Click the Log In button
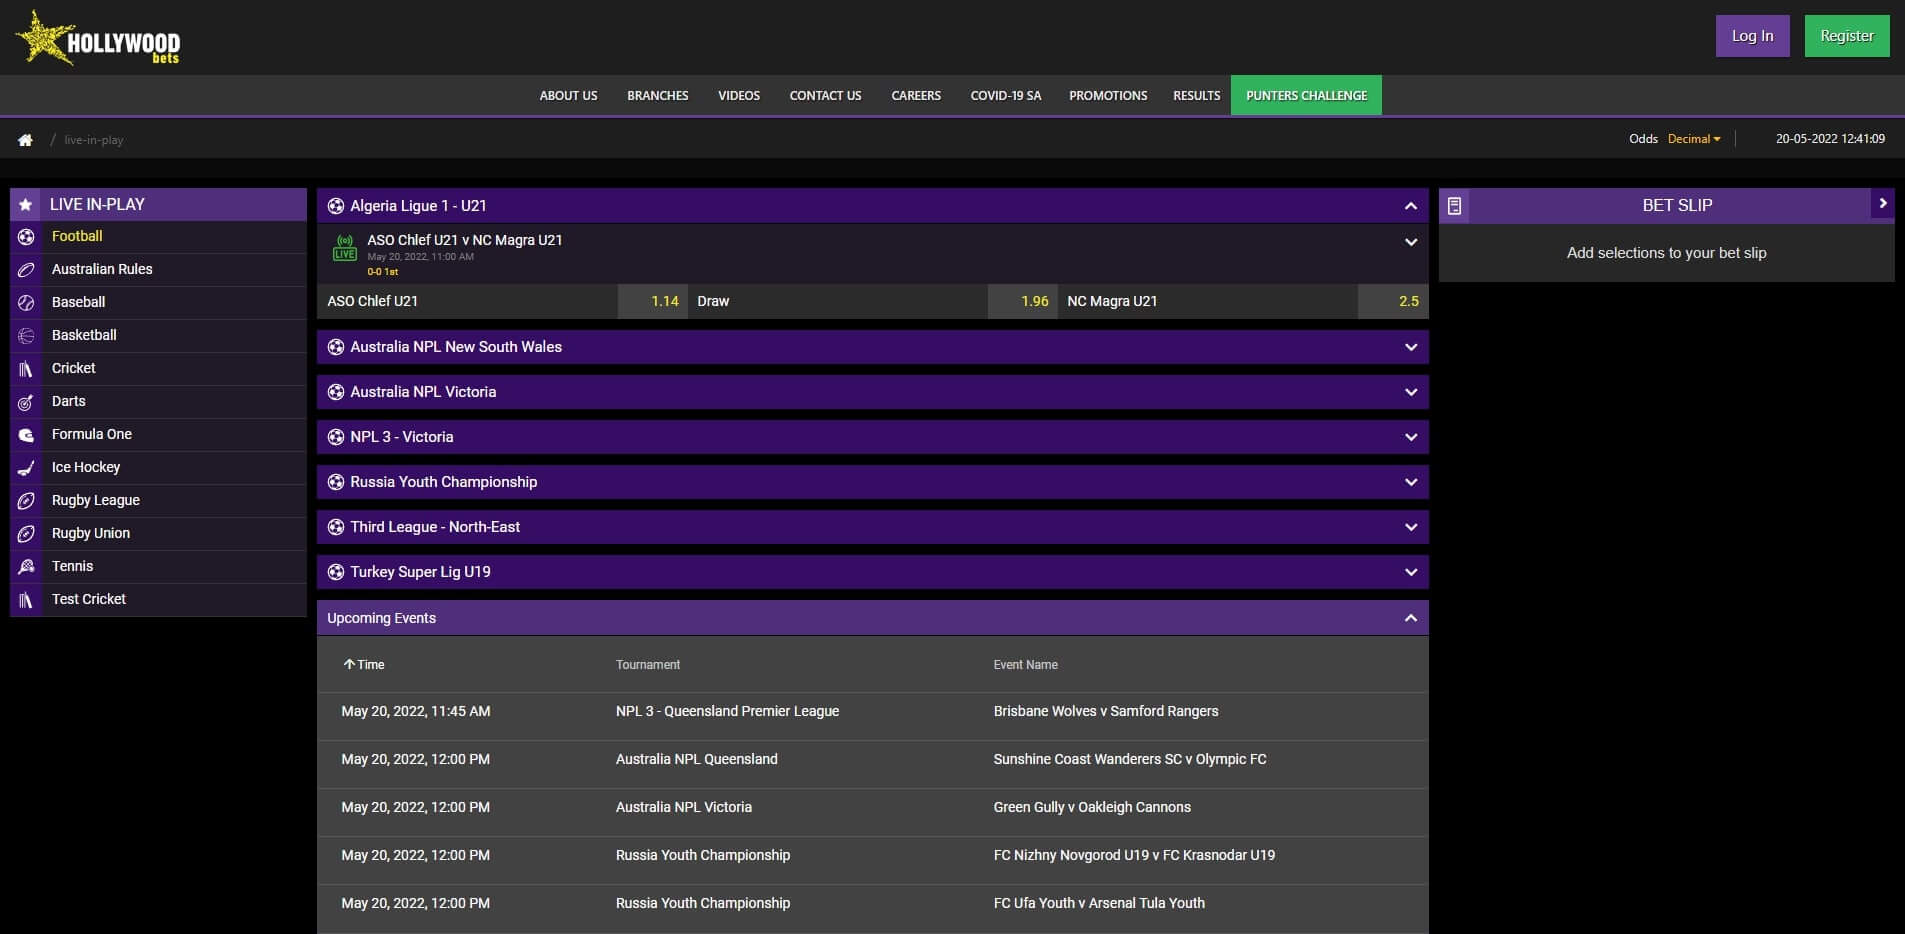1905x934 pixels. (x=1751, y=35)
